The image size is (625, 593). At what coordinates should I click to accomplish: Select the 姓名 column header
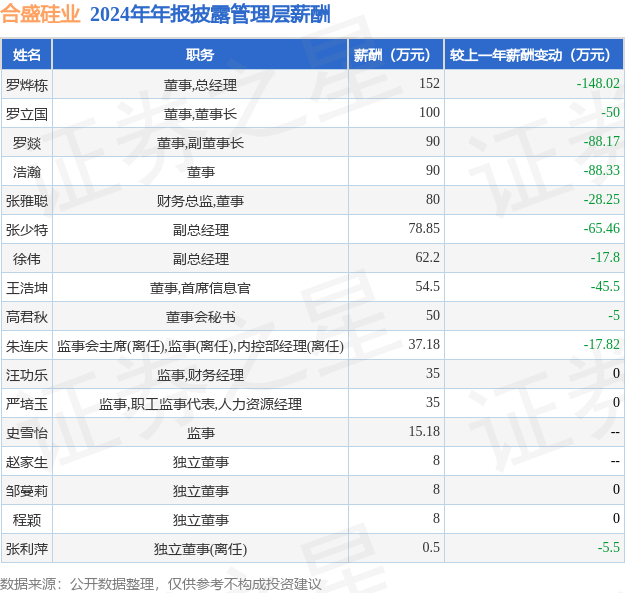coord(27,55)
